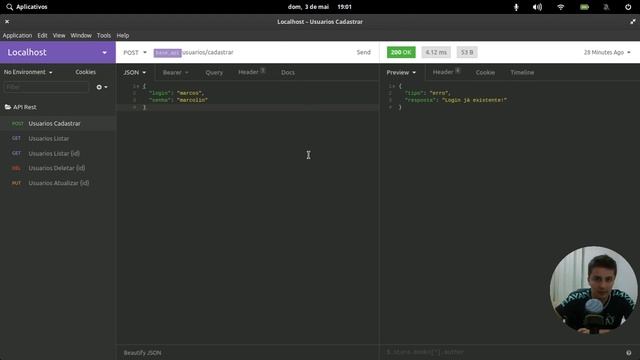Click the 53 B response size badge
The image size is (640, 360).
467,52
